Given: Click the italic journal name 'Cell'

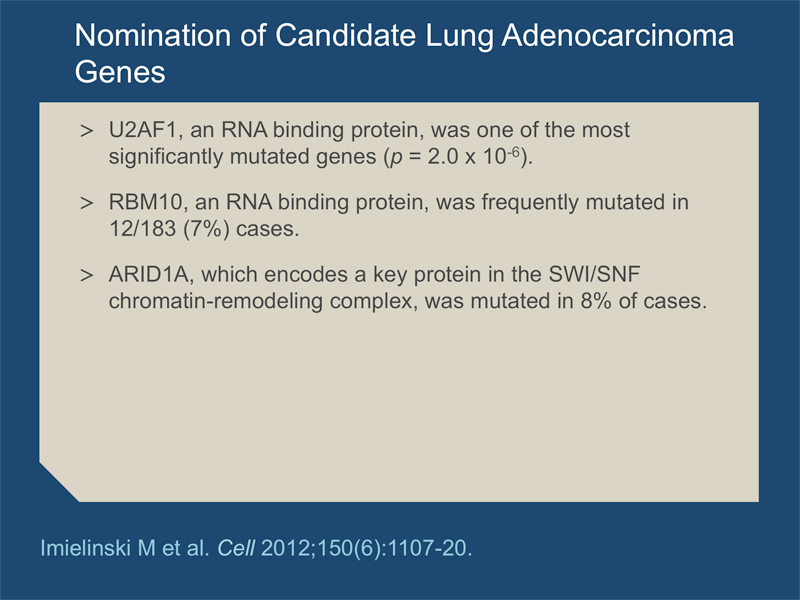Looking at the screenshot, I should (x=236, y=548).
